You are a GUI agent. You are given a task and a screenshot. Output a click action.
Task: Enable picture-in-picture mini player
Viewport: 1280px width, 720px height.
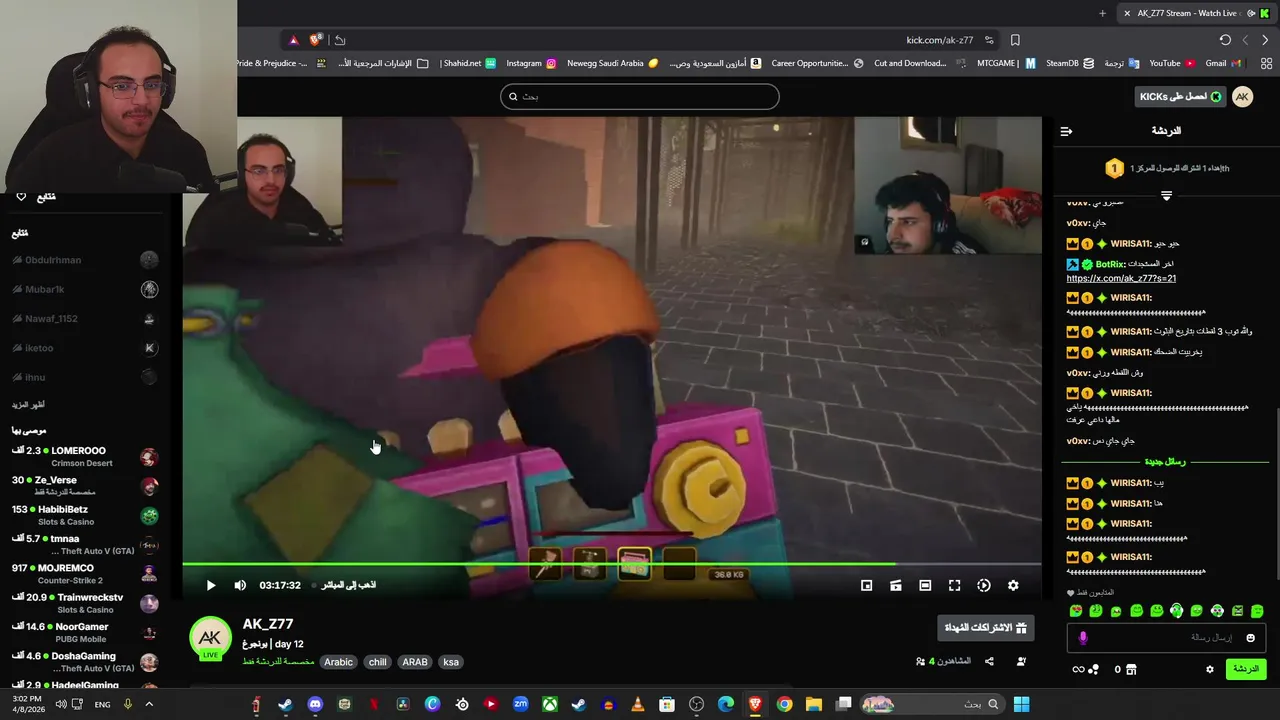[x=867, y=585]
